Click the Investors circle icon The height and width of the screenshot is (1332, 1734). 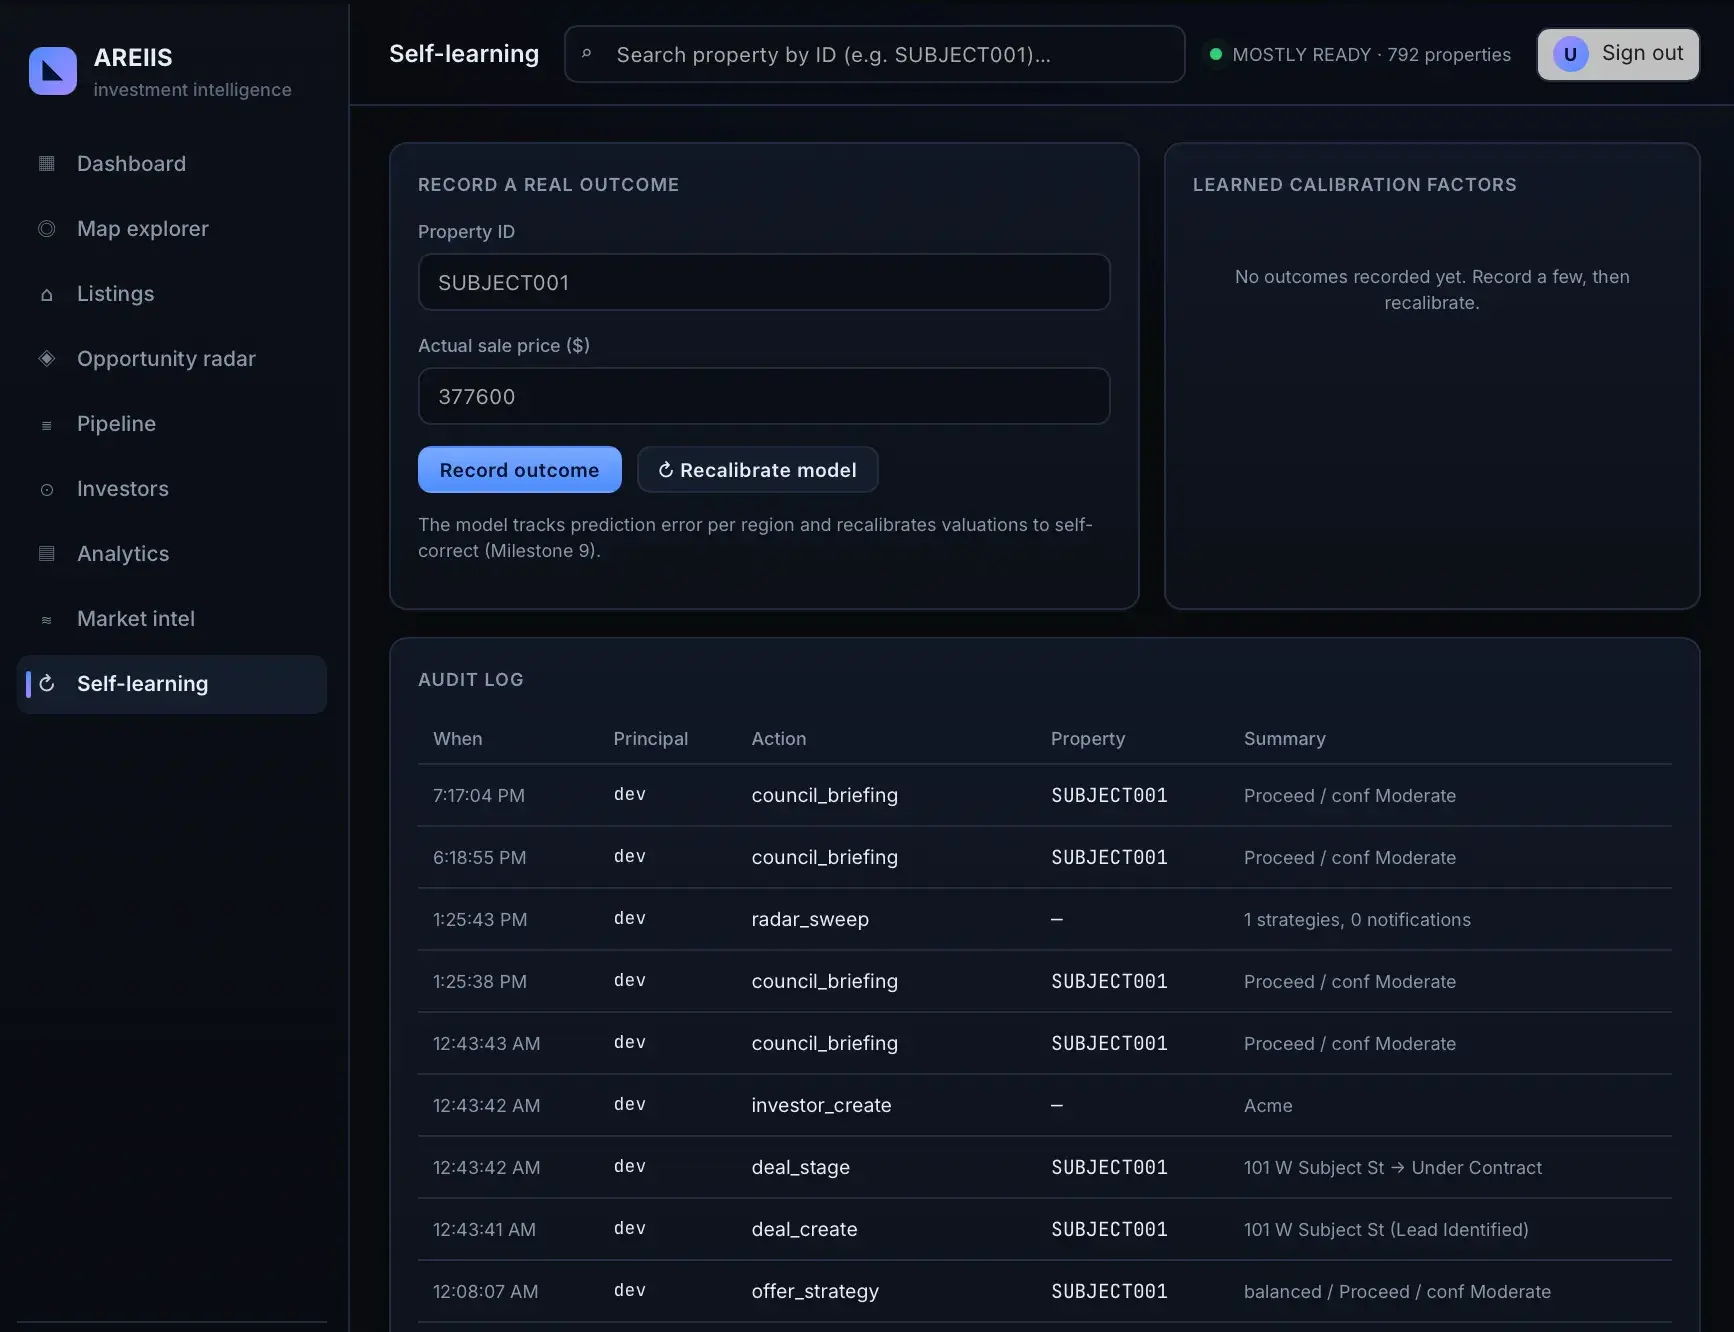pyautogui.click(x=46, y=489)
